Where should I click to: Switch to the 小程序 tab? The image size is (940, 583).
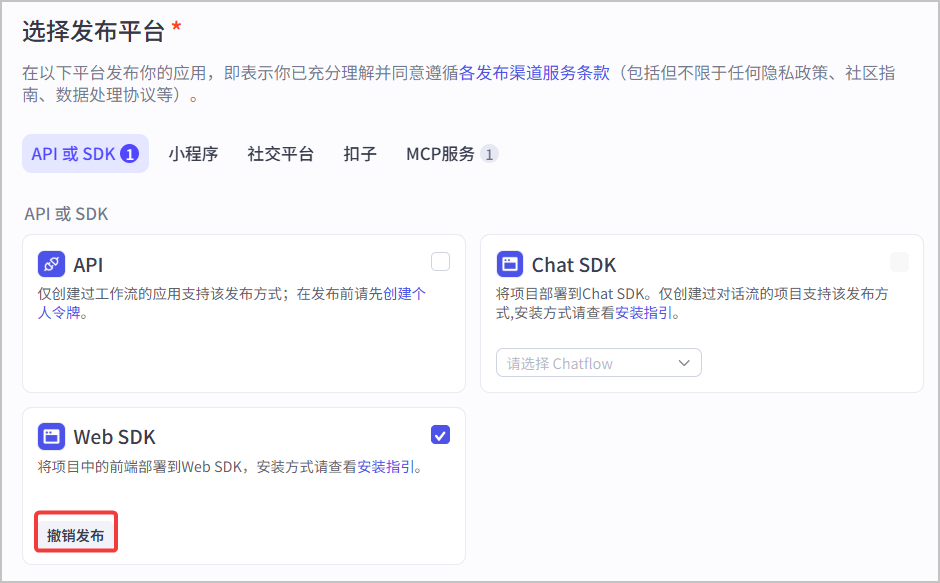pos(193,154)
